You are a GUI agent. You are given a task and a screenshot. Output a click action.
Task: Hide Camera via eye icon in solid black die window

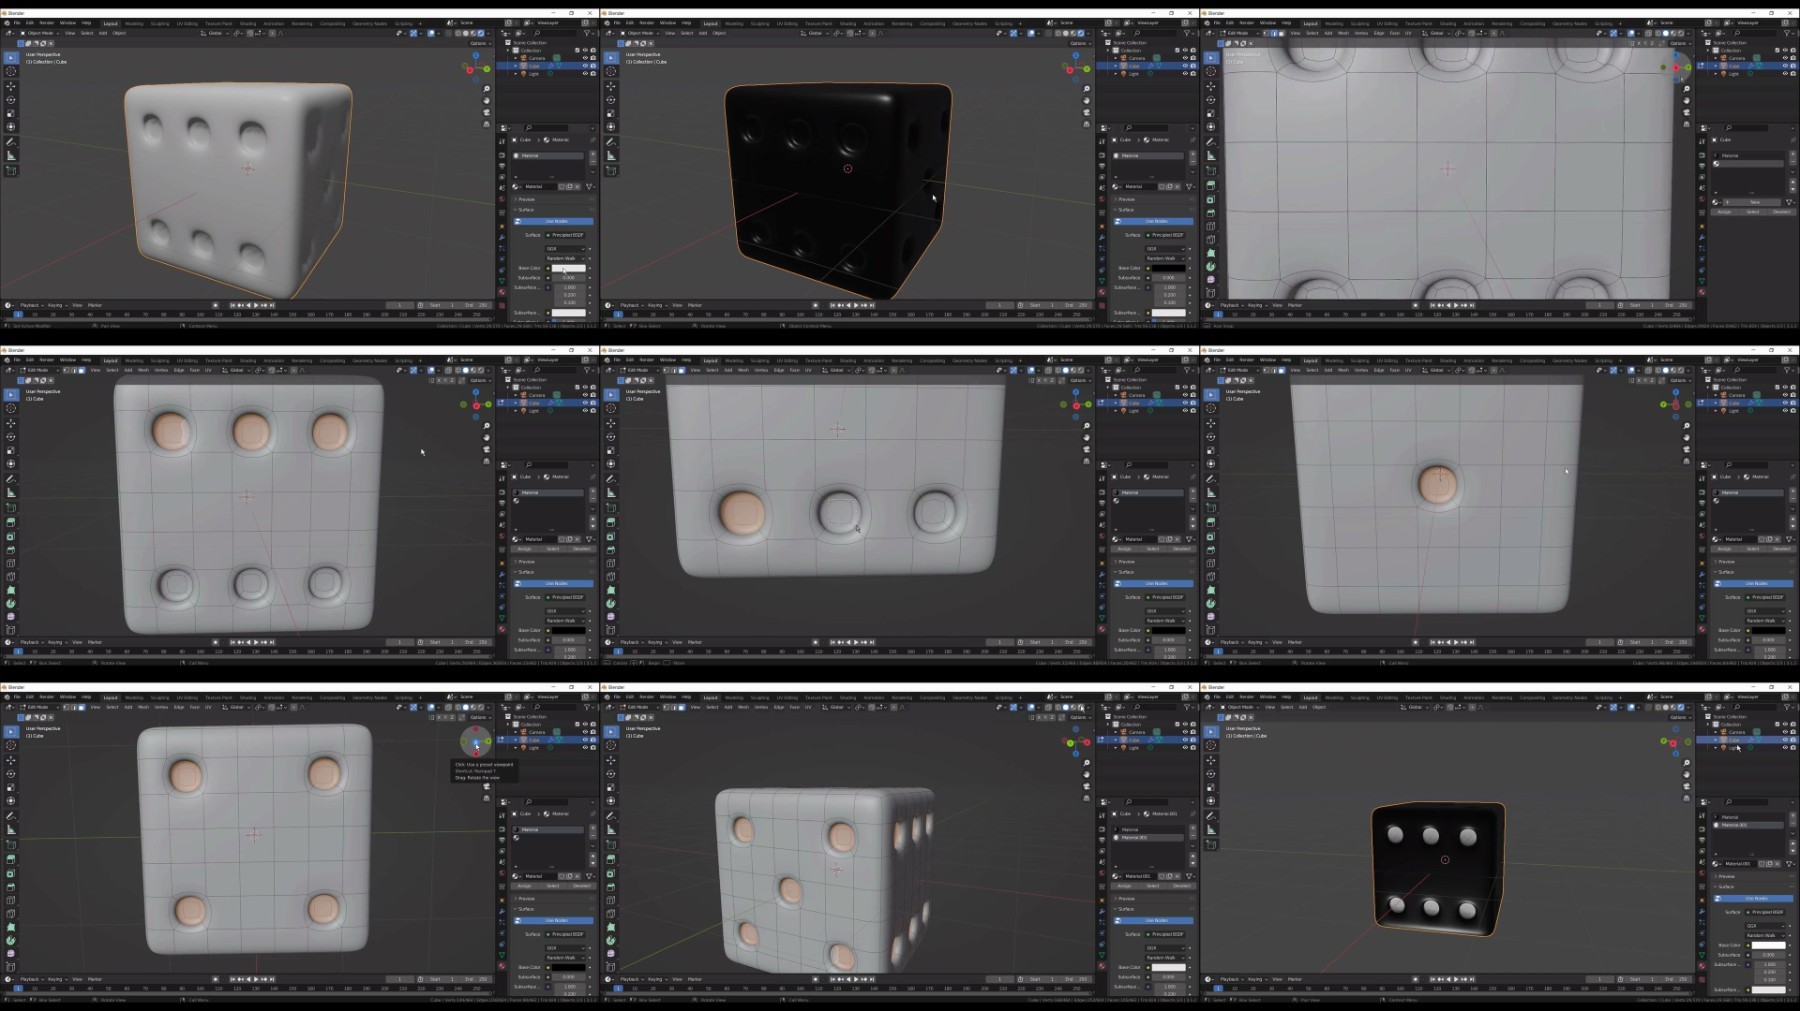tap(1185, 58)
